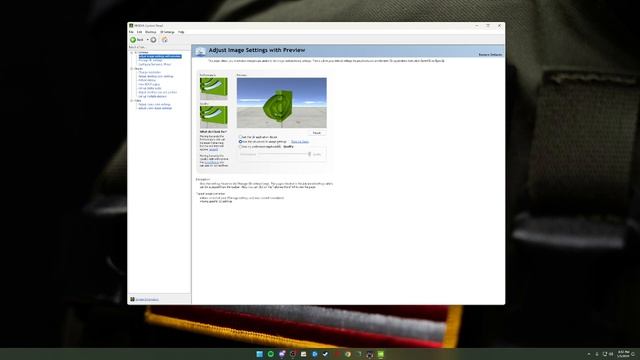Click the NVIDIA title bar icon
The image size is (640, 360).
[131, 25]
